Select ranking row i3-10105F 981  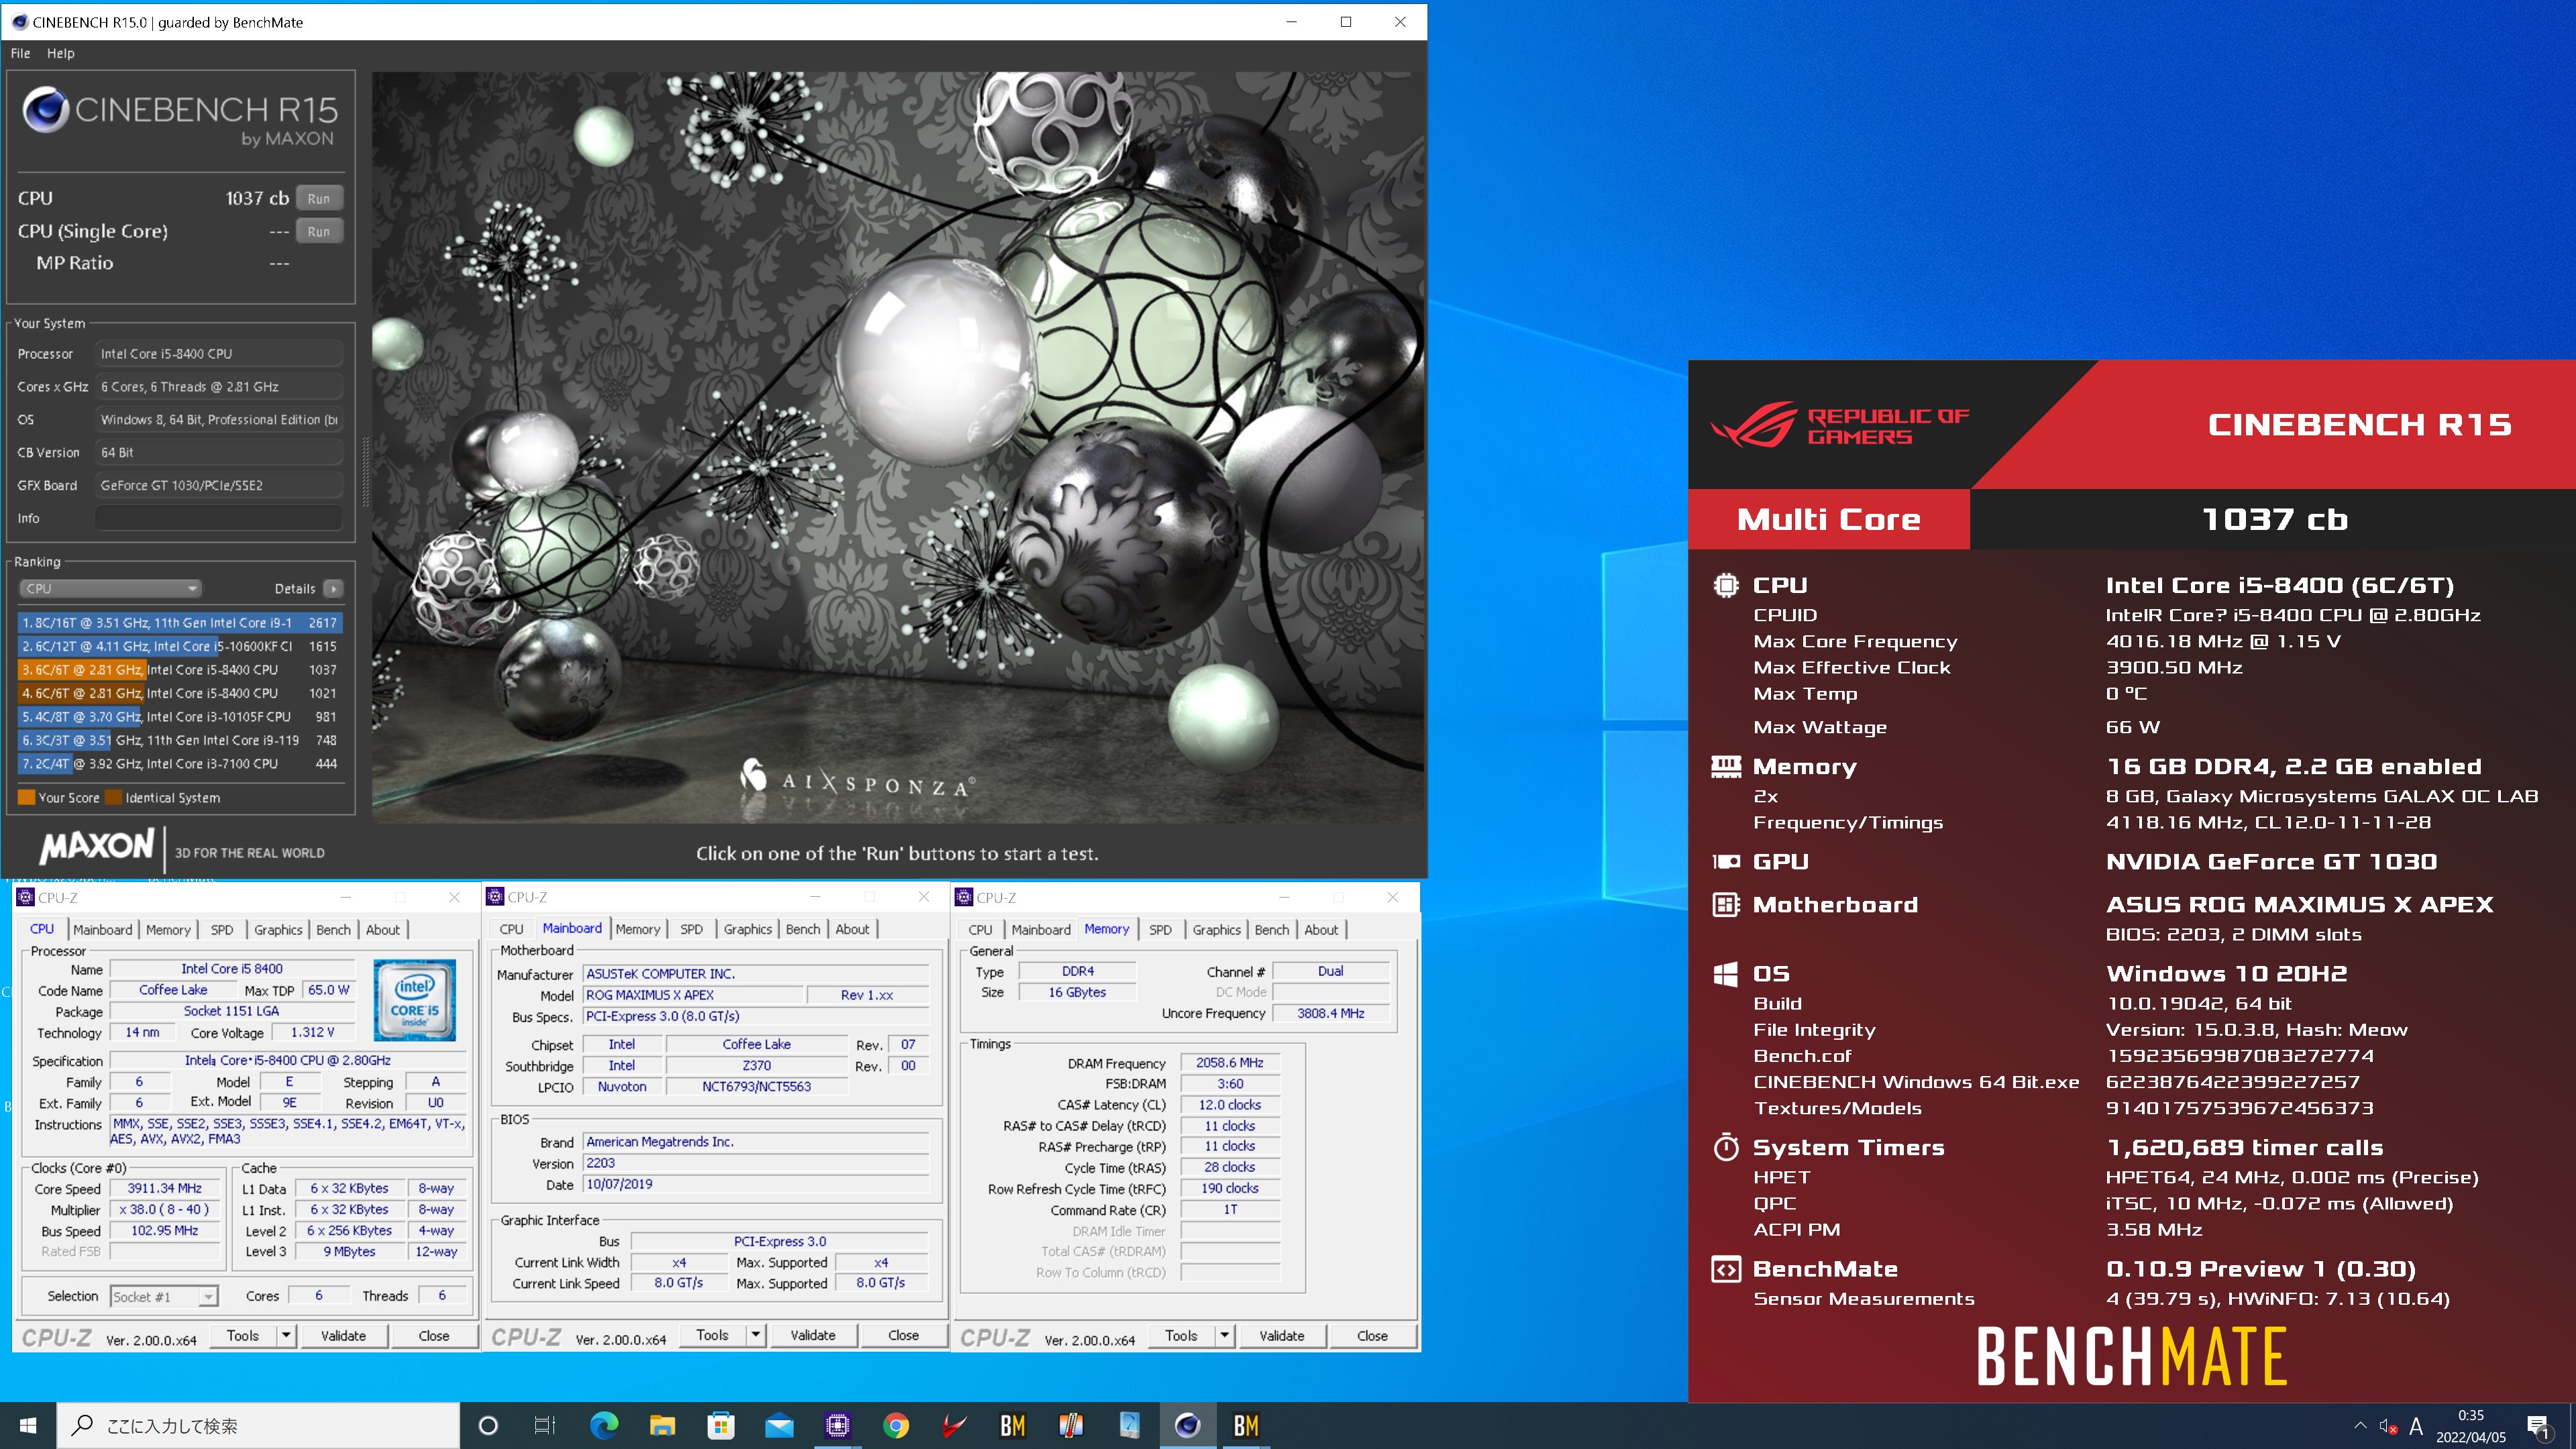click(x=180, y=716)
